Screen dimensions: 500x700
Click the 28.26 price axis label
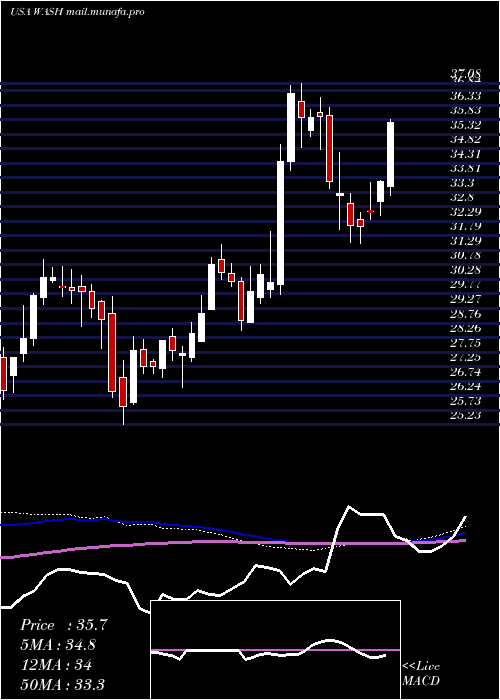point(466,329)
